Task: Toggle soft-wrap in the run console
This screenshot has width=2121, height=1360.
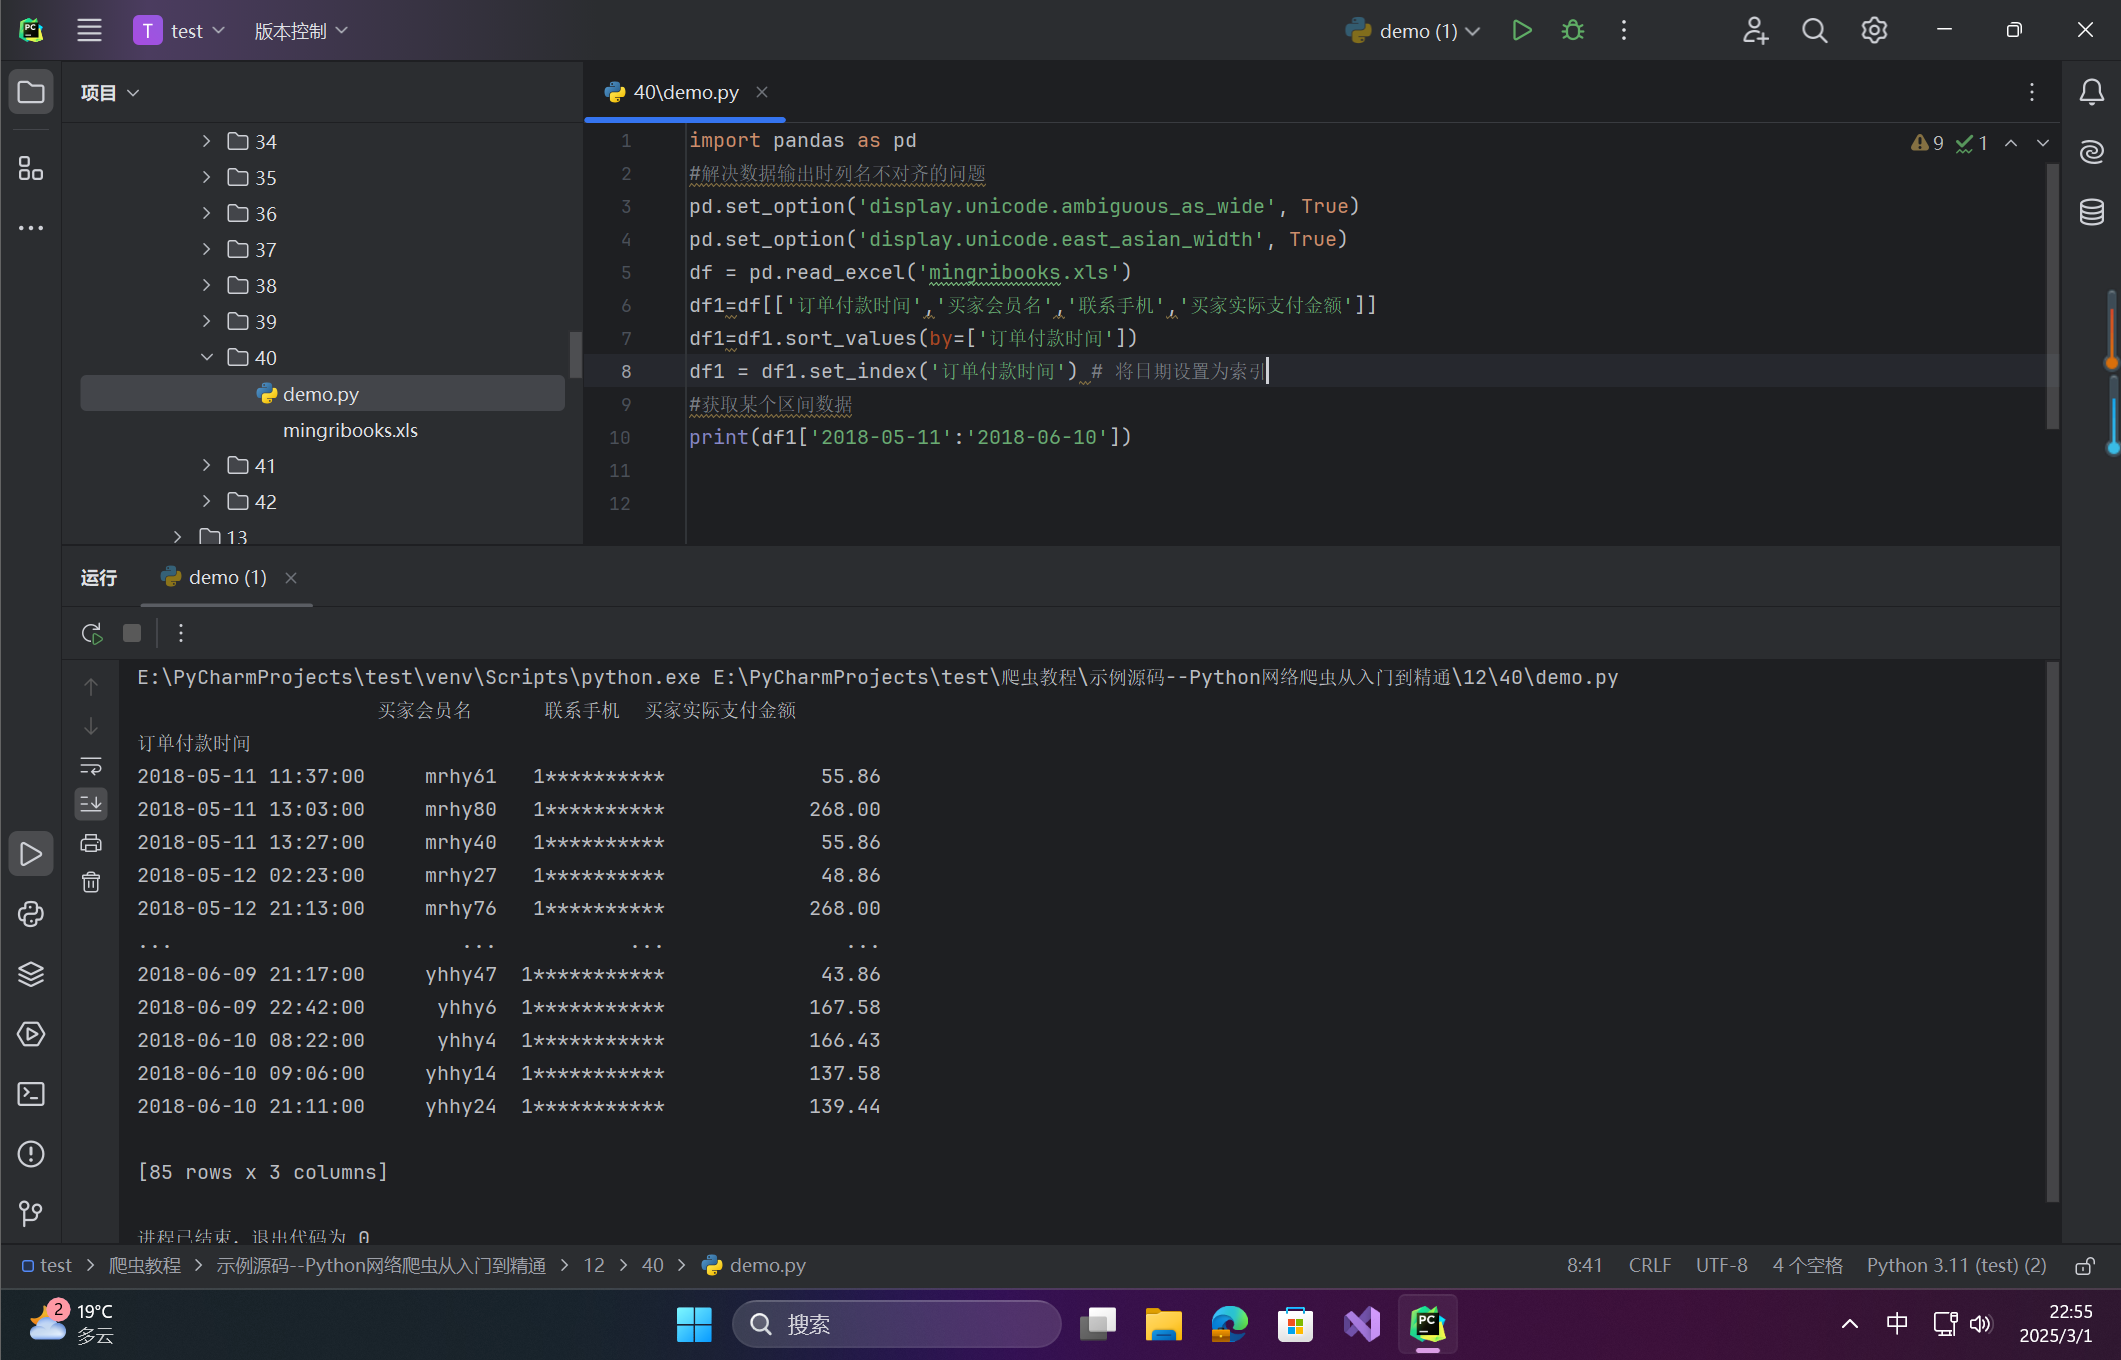Action: [91, 766]
